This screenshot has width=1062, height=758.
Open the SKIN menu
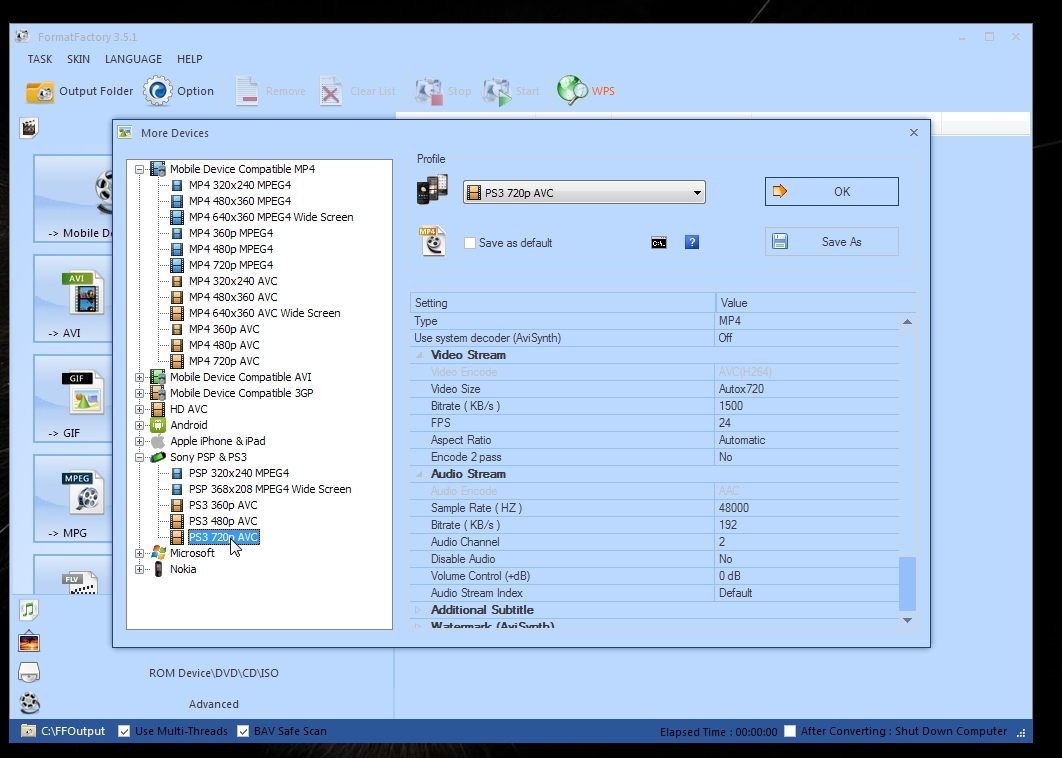tap(79, 59)
